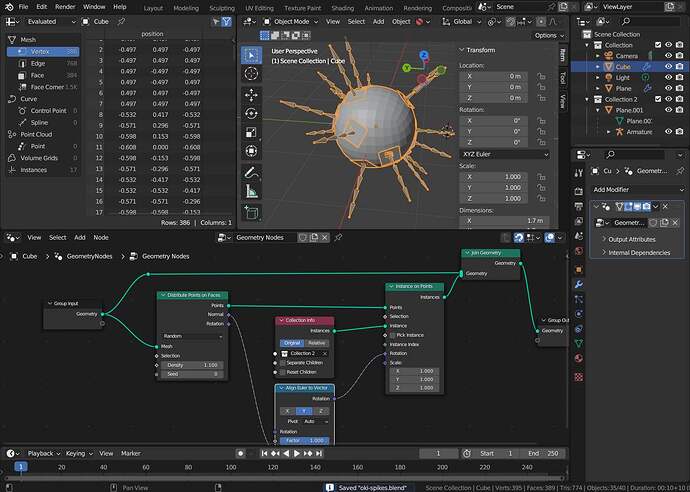This screenshot has height=492, width=690.
Task: Select Original in Collection Info node
Action: click(292, 343)
